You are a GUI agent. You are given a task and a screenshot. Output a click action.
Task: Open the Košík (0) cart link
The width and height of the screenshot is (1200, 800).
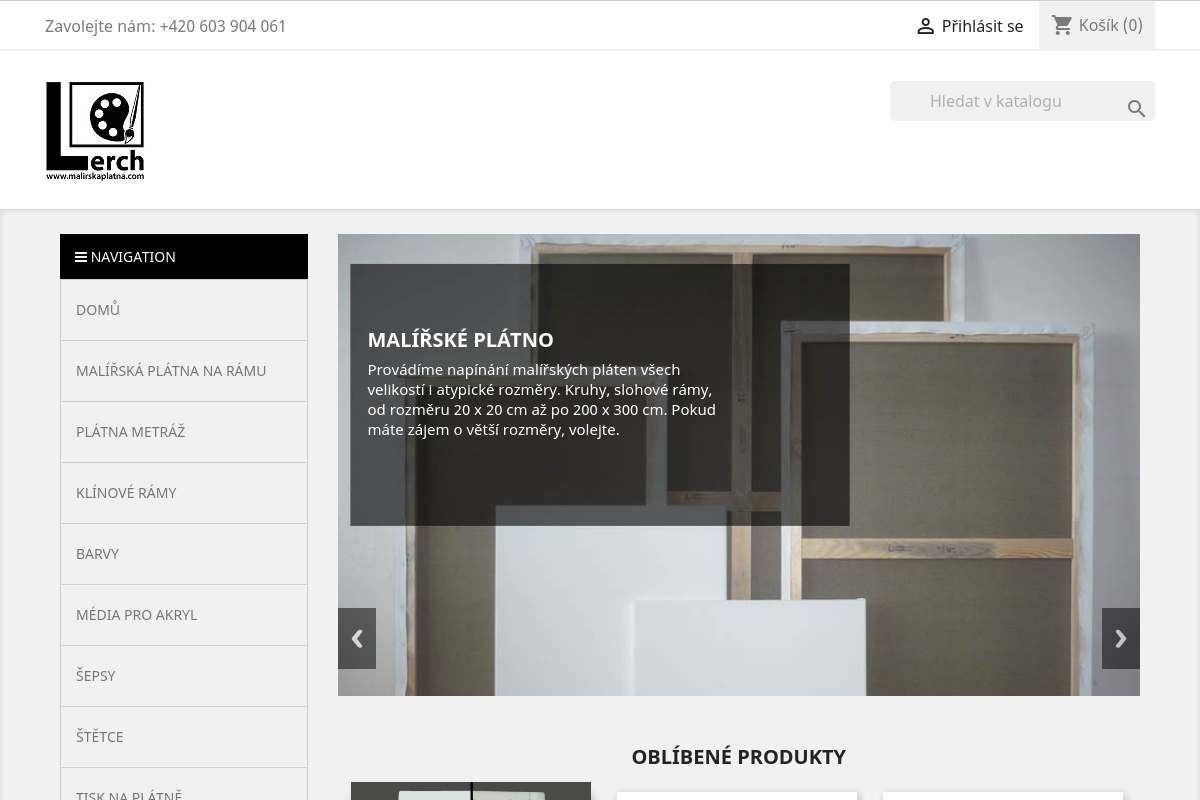point(1110,25)
